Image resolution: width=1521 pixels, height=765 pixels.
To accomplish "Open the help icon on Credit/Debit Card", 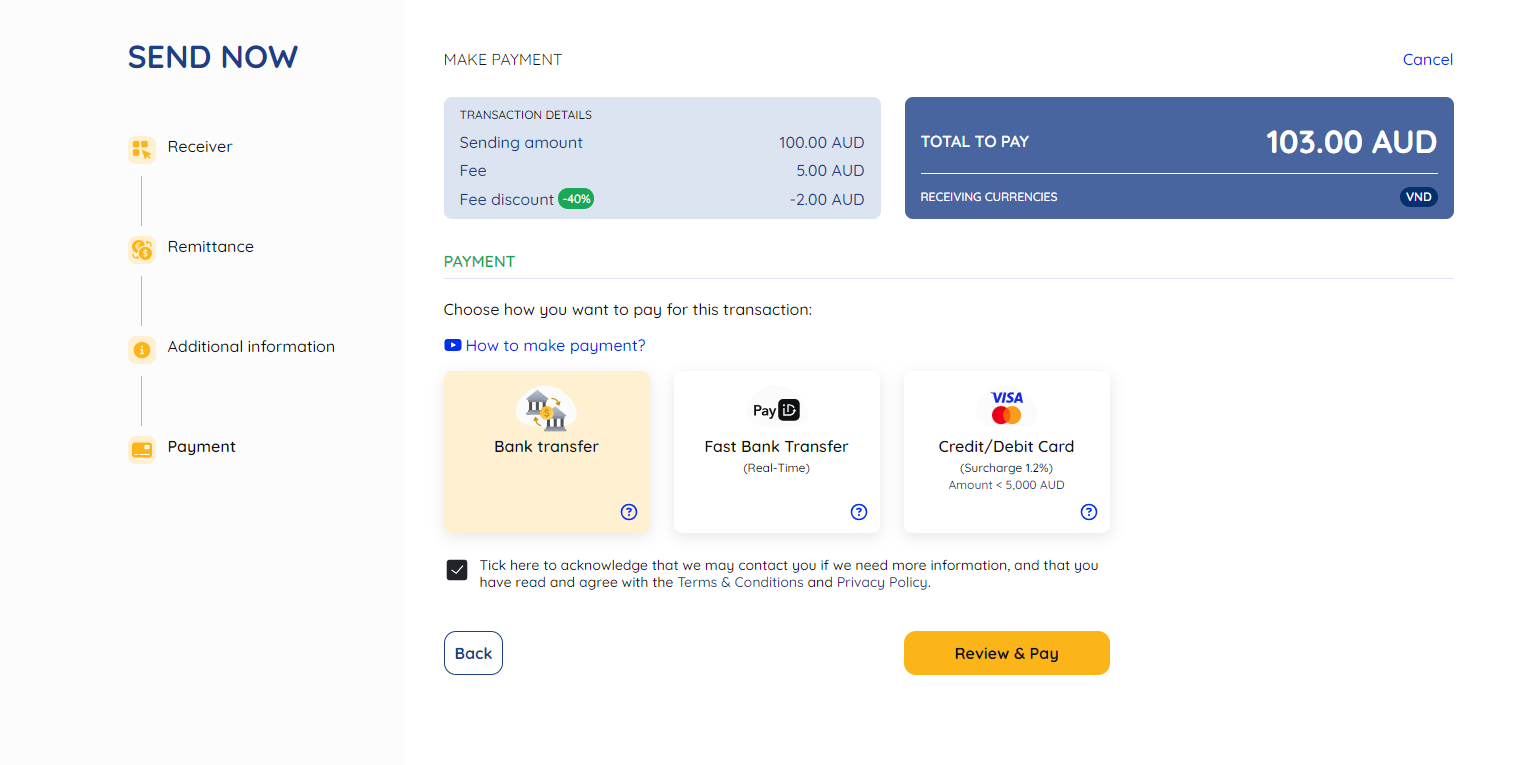I will tap(1088, 511).
